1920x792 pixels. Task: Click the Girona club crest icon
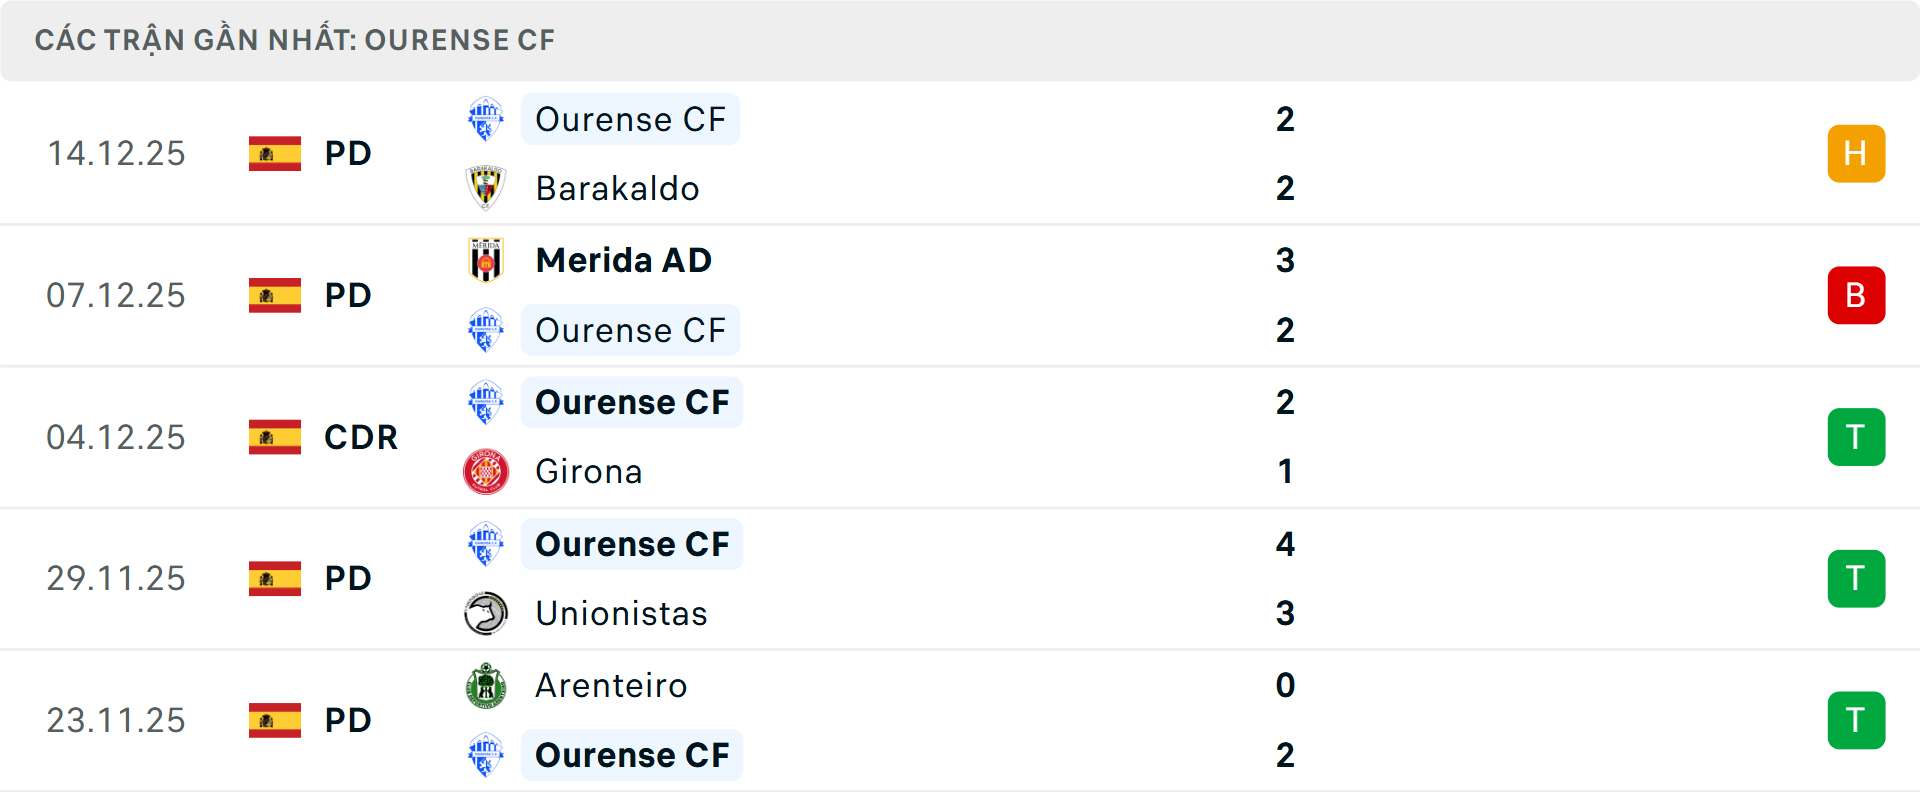[486, 471]
